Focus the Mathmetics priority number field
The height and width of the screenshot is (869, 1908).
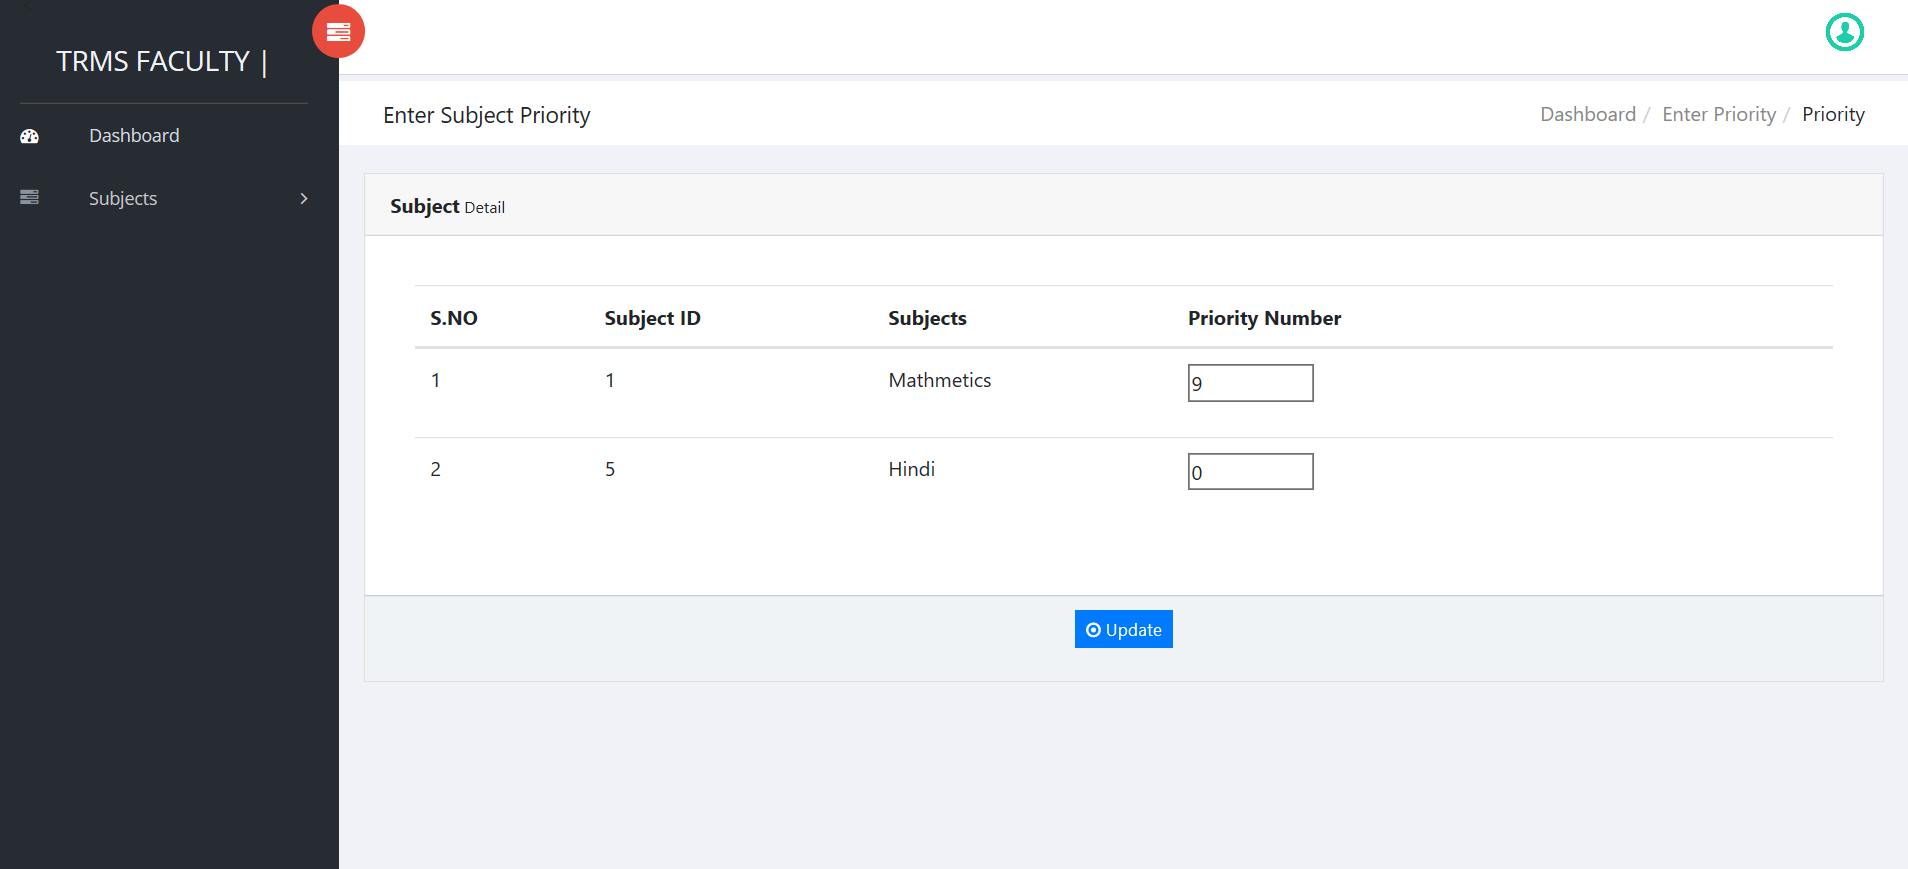tap(1250, 383)
